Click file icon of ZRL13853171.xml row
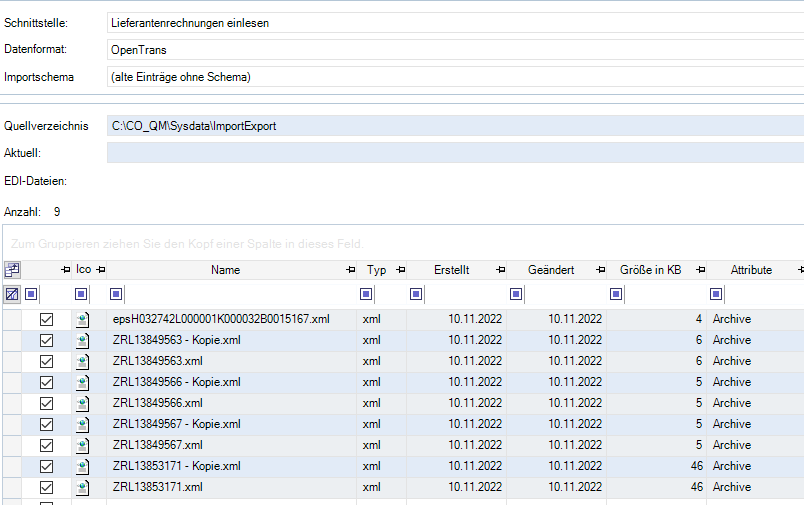Screen dimensions: 804x505 click(x=84, y=487)
